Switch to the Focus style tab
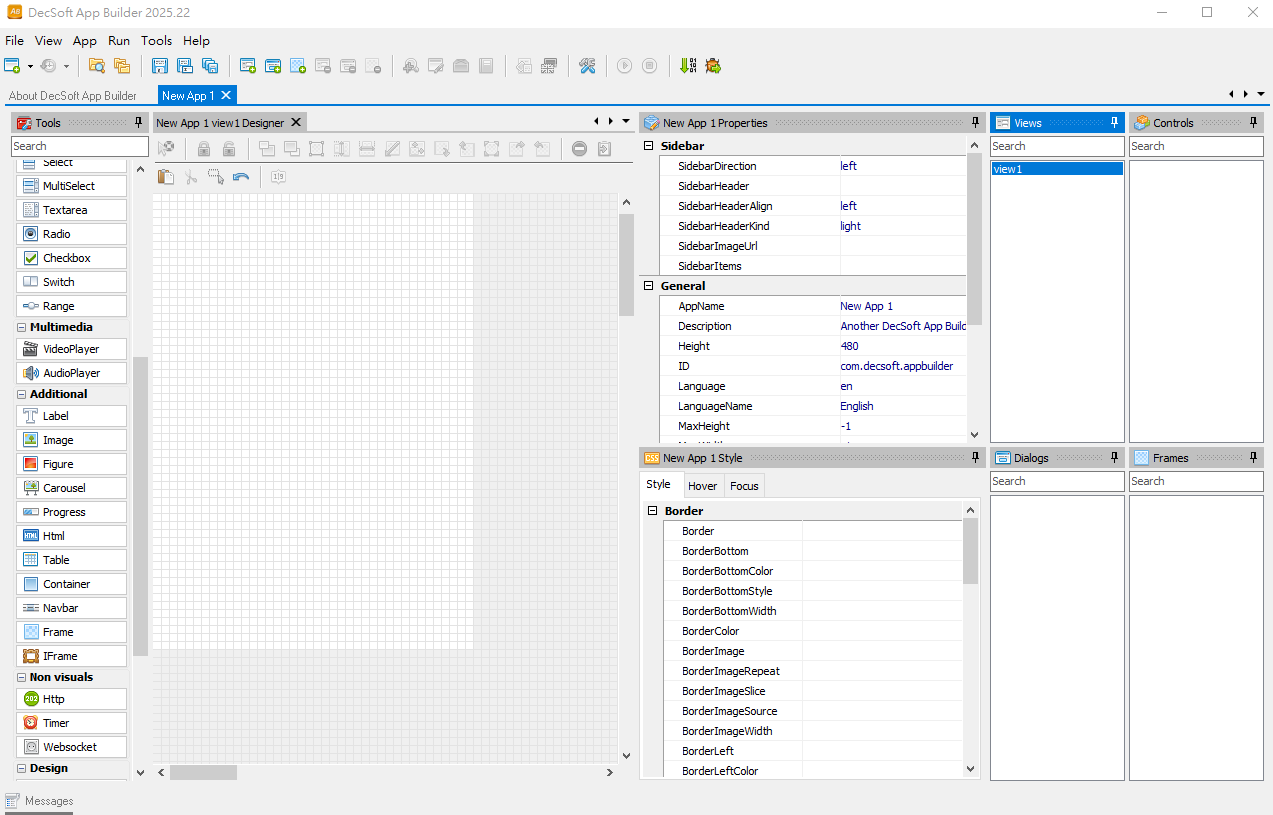The height and width of the screenshot is (815, 1273). coord(744,486)
